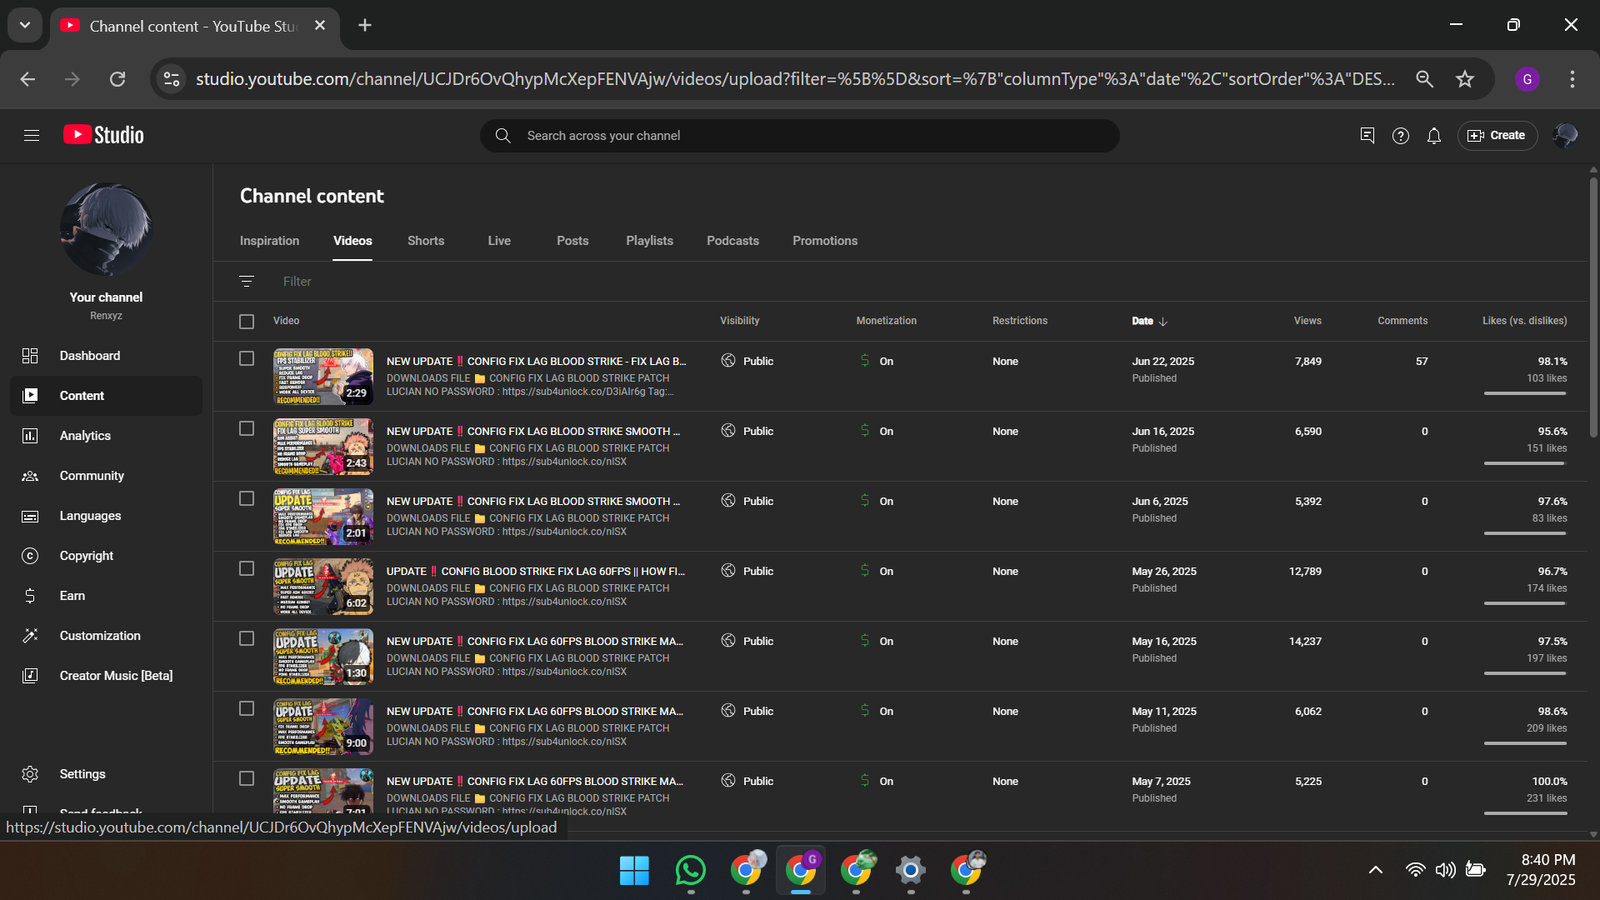
Task: Sort by the Date column header
Action: [x=1149, y=321]
